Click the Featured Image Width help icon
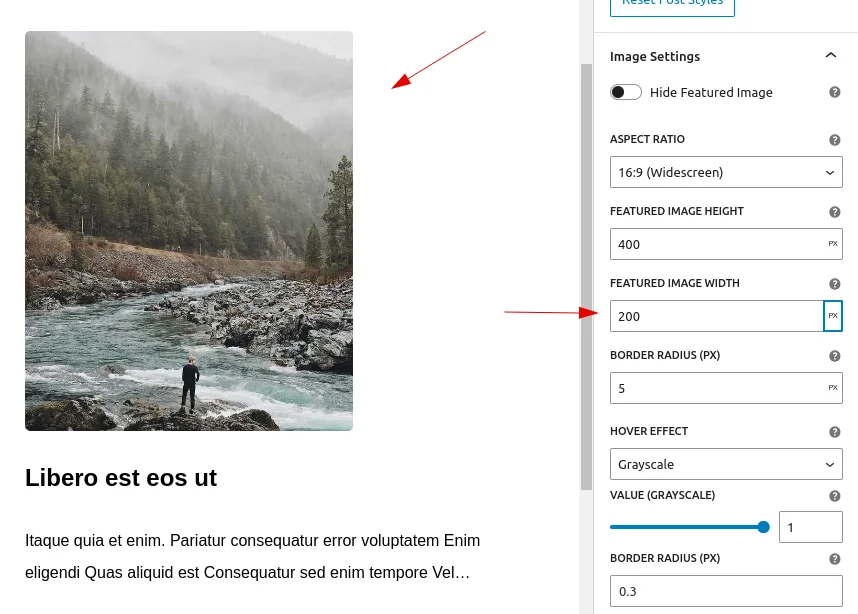This screenshot has width=858, height=614. [x=834, y=284]
